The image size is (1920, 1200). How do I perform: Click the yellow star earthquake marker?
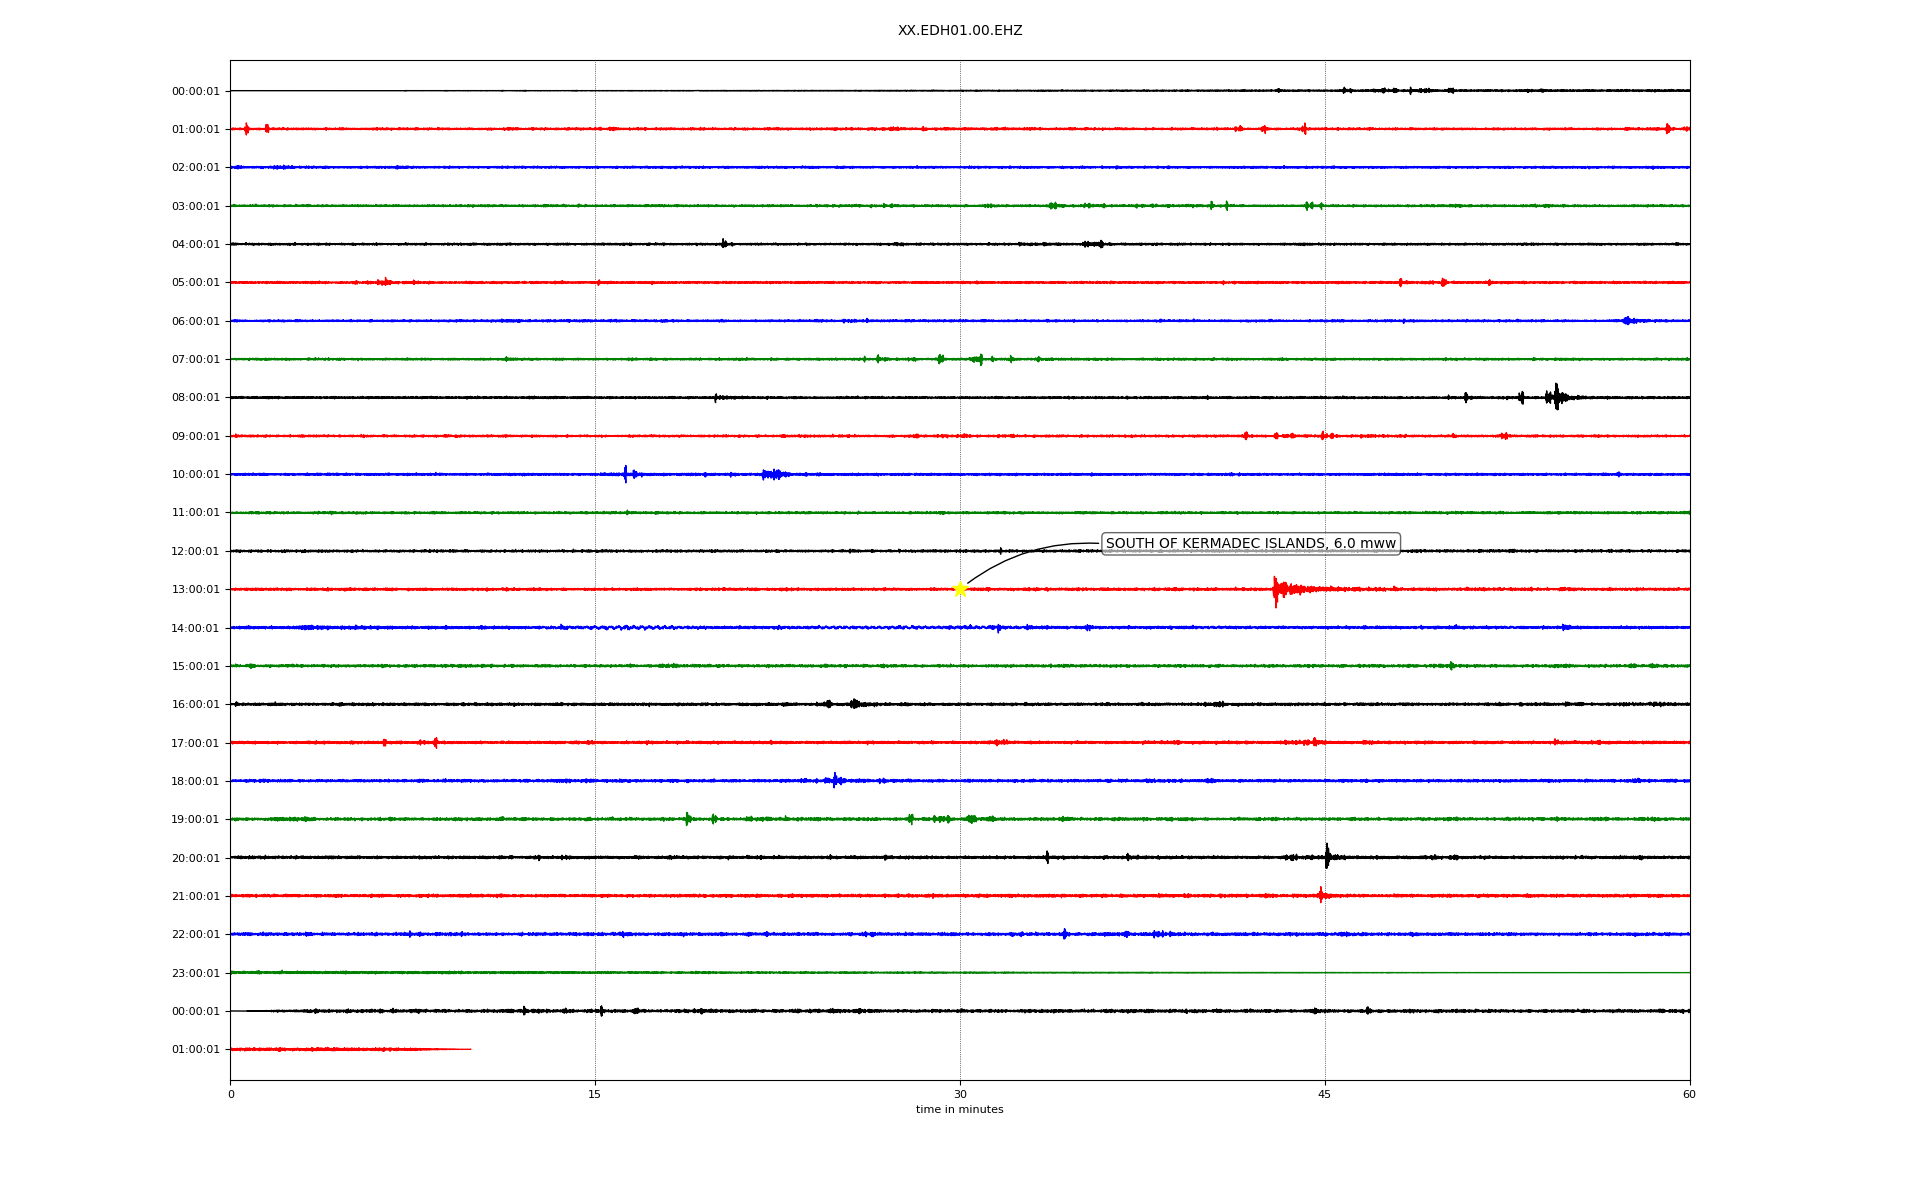point(960,589)
